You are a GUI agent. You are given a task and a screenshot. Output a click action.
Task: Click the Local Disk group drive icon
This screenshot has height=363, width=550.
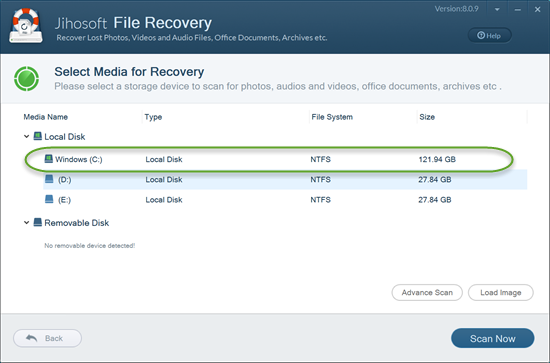pyautogui.click(x=38, y=136)
